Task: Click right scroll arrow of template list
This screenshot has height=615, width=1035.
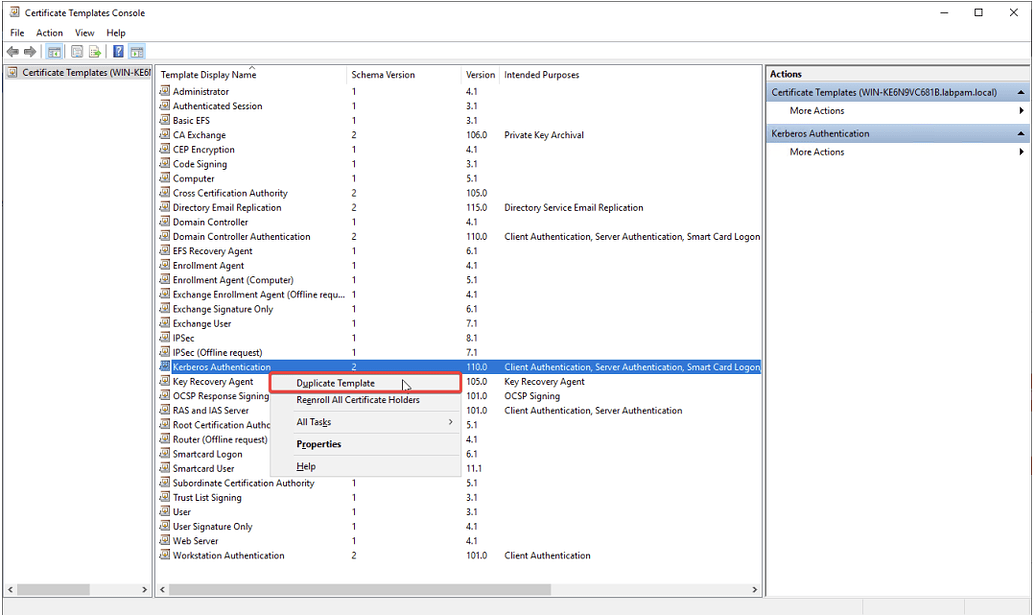Action: 754,589
